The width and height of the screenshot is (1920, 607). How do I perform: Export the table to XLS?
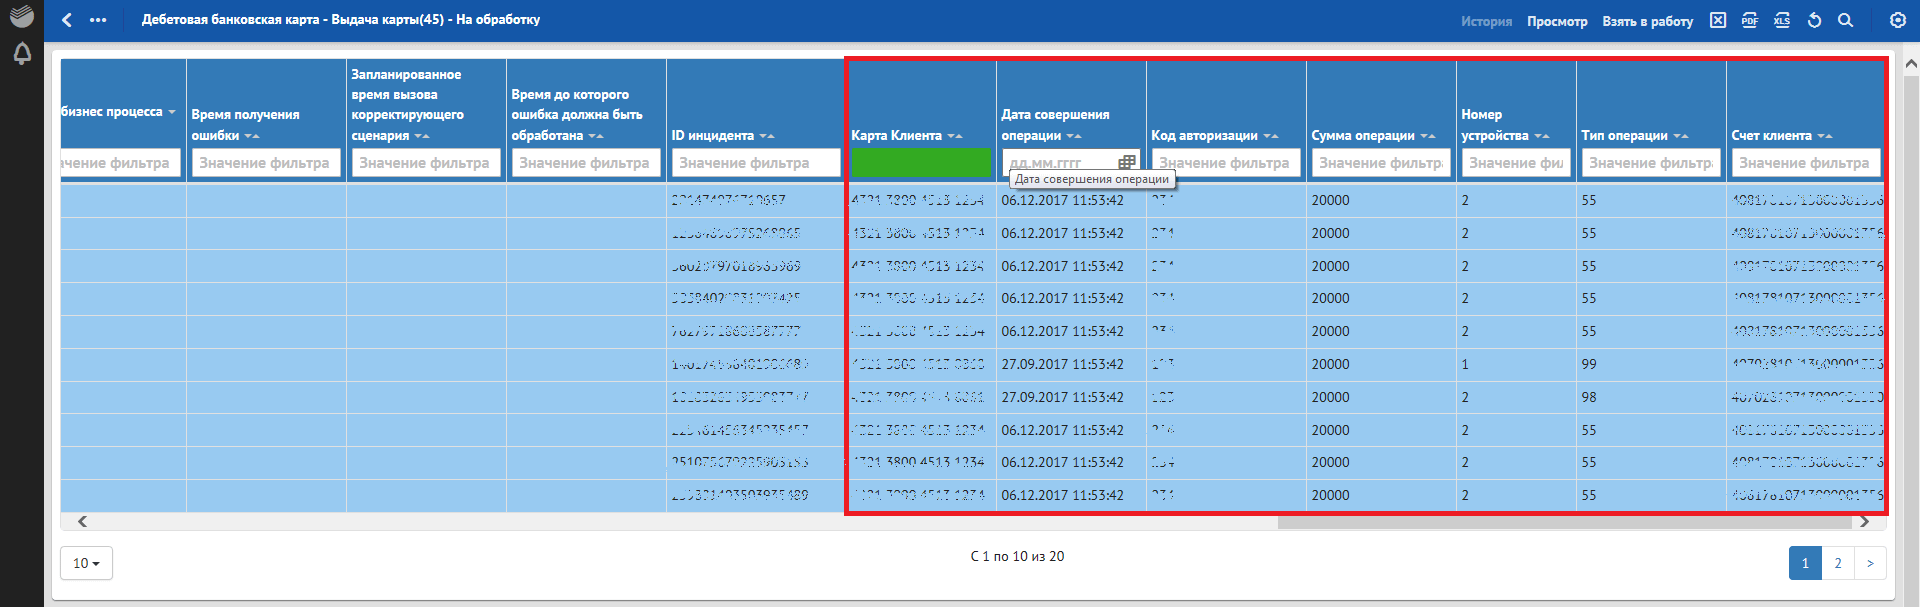click(1782, 20)
